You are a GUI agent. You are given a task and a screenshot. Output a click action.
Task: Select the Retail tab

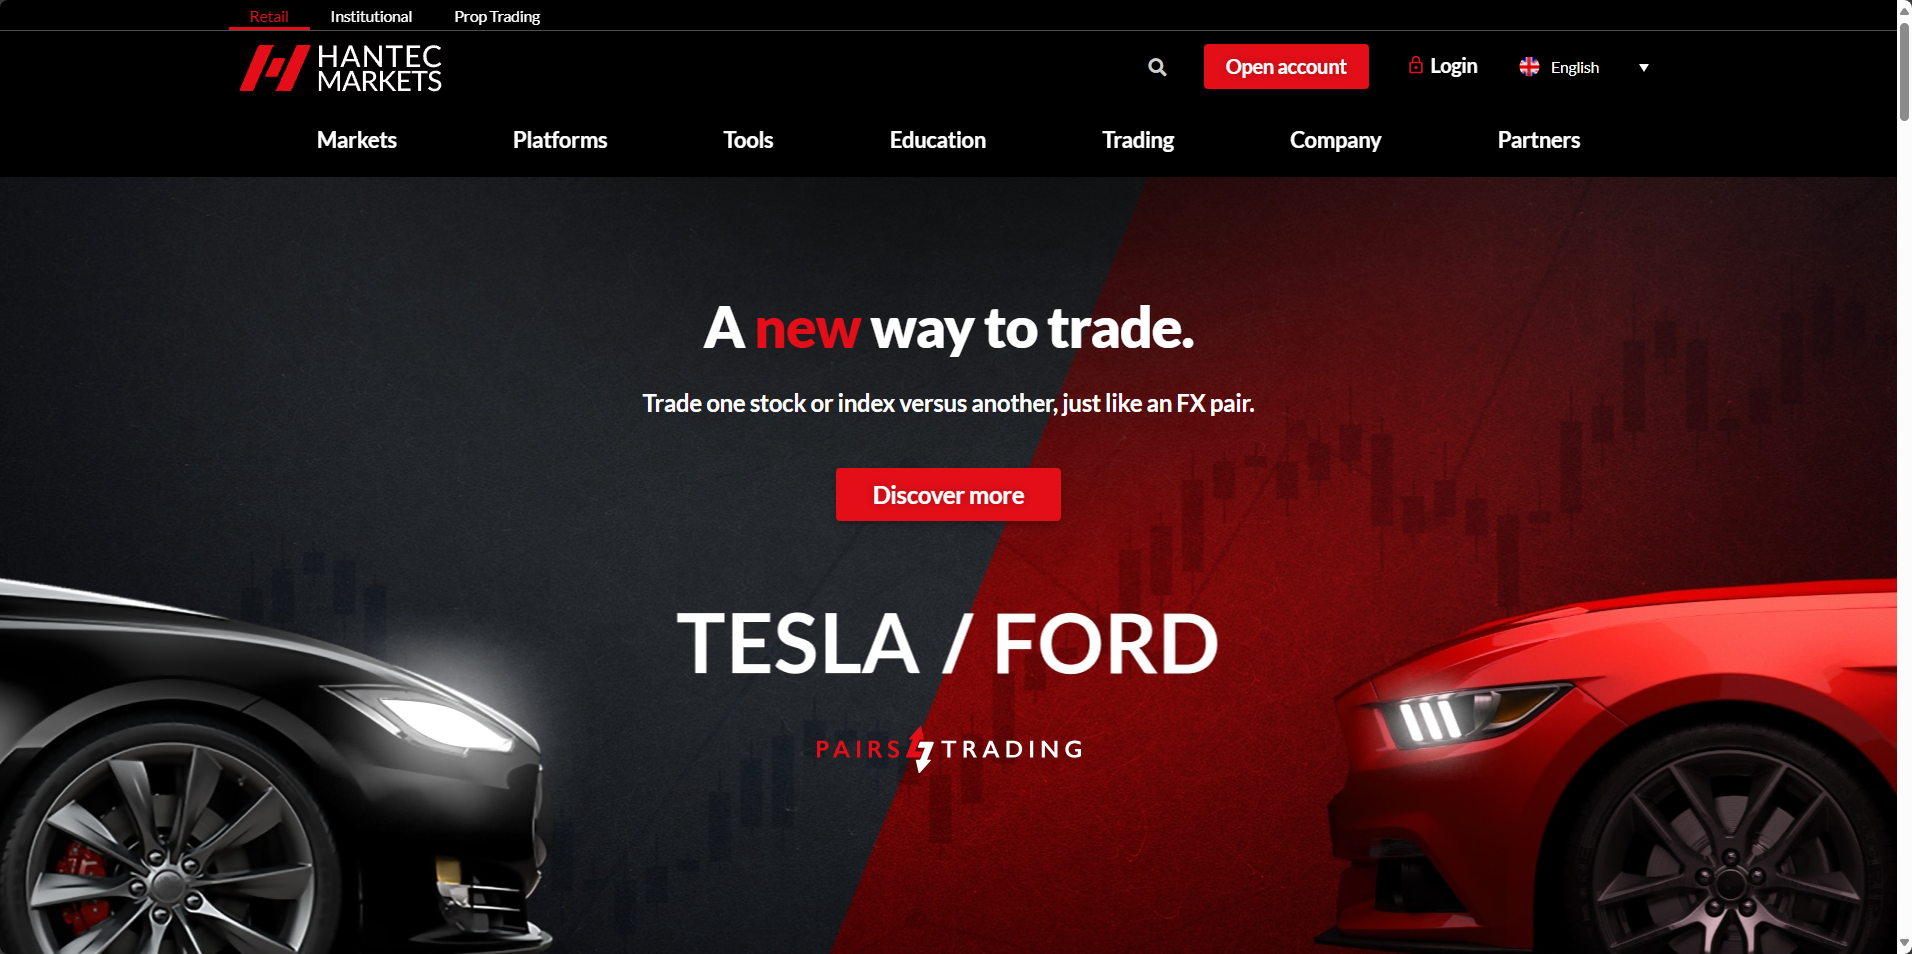[269, 16]
